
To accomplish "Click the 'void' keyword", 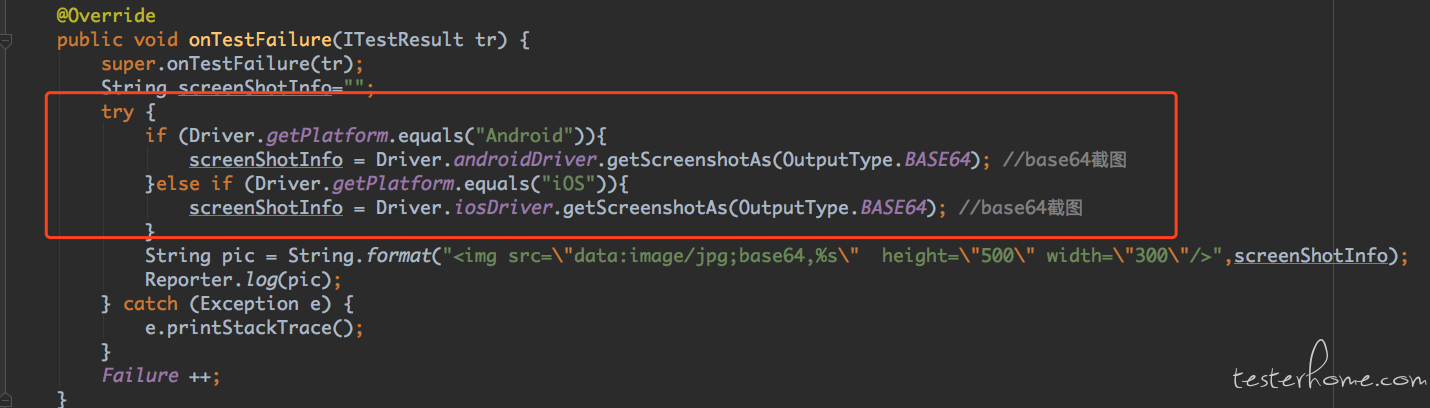I will (156, 40).
